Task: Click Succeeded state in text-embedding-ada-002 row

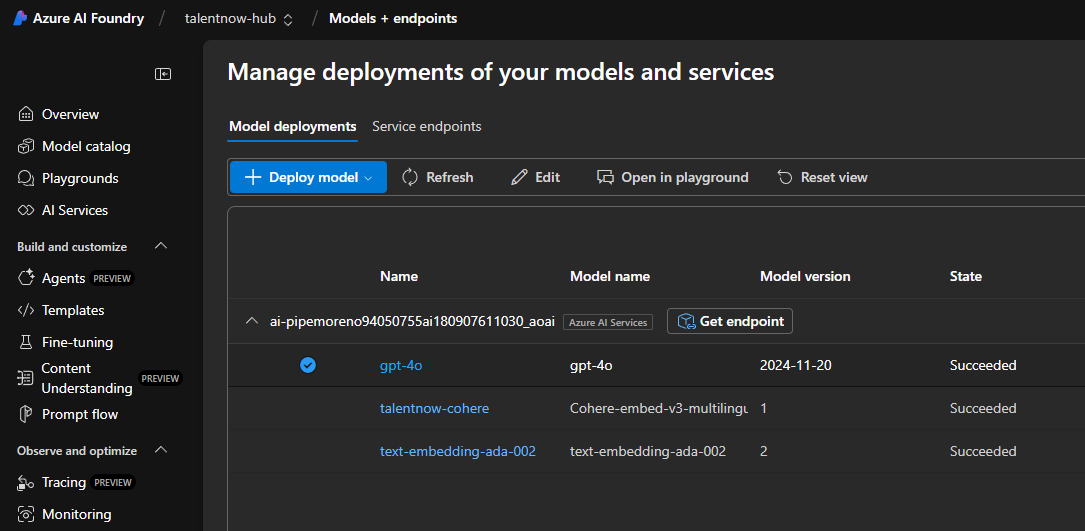Action: point(983,451)
